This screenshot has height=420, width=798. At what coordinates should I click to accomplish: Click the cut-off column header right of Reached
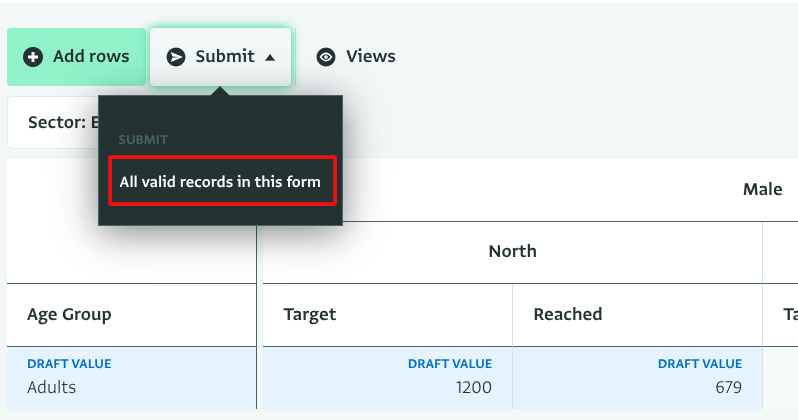pyautogui.click(x=789, y=314)
